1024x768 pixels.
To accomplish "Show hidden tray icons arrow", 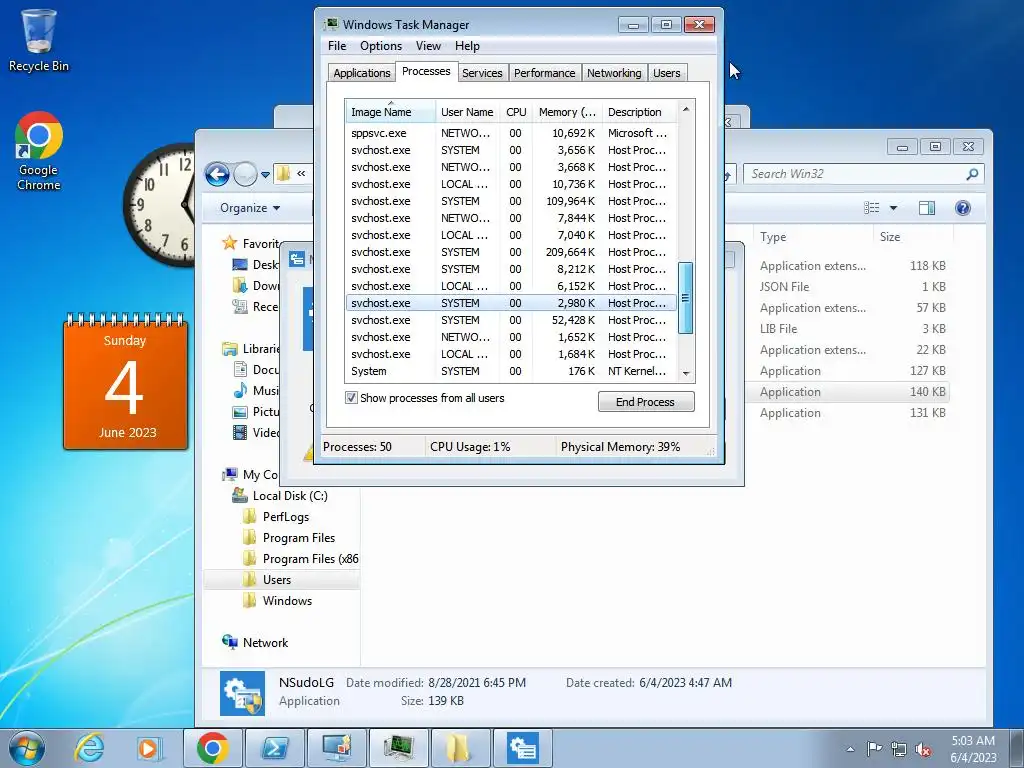I will pyautogui.click(x=850, y=749).
